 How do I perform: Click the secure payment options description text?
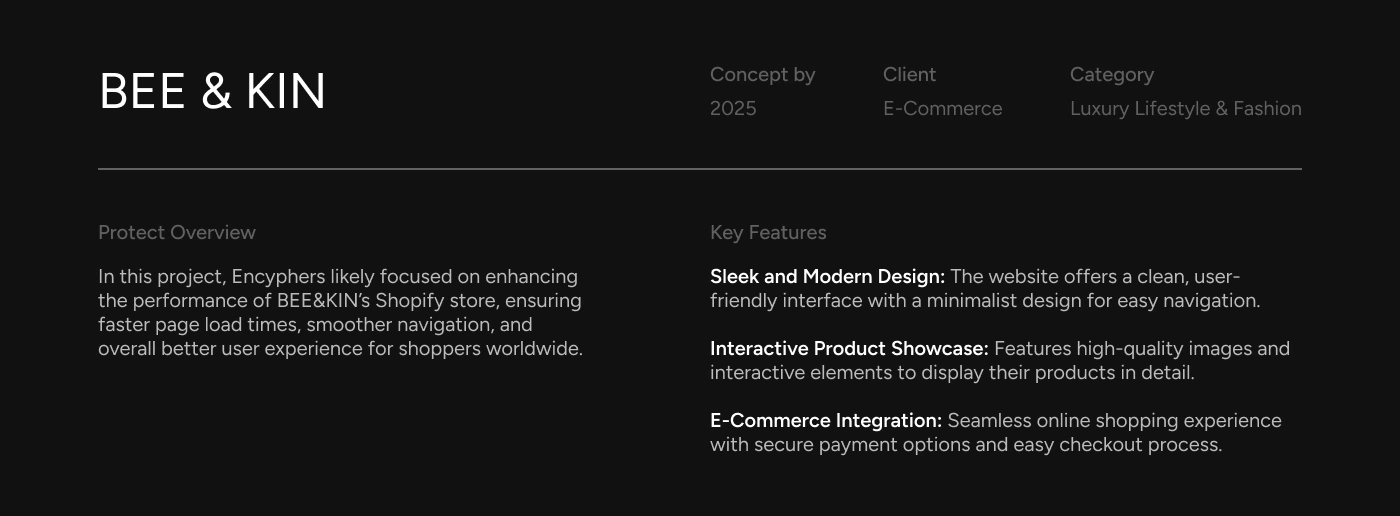pyautogui.click(x=966, y=444)
